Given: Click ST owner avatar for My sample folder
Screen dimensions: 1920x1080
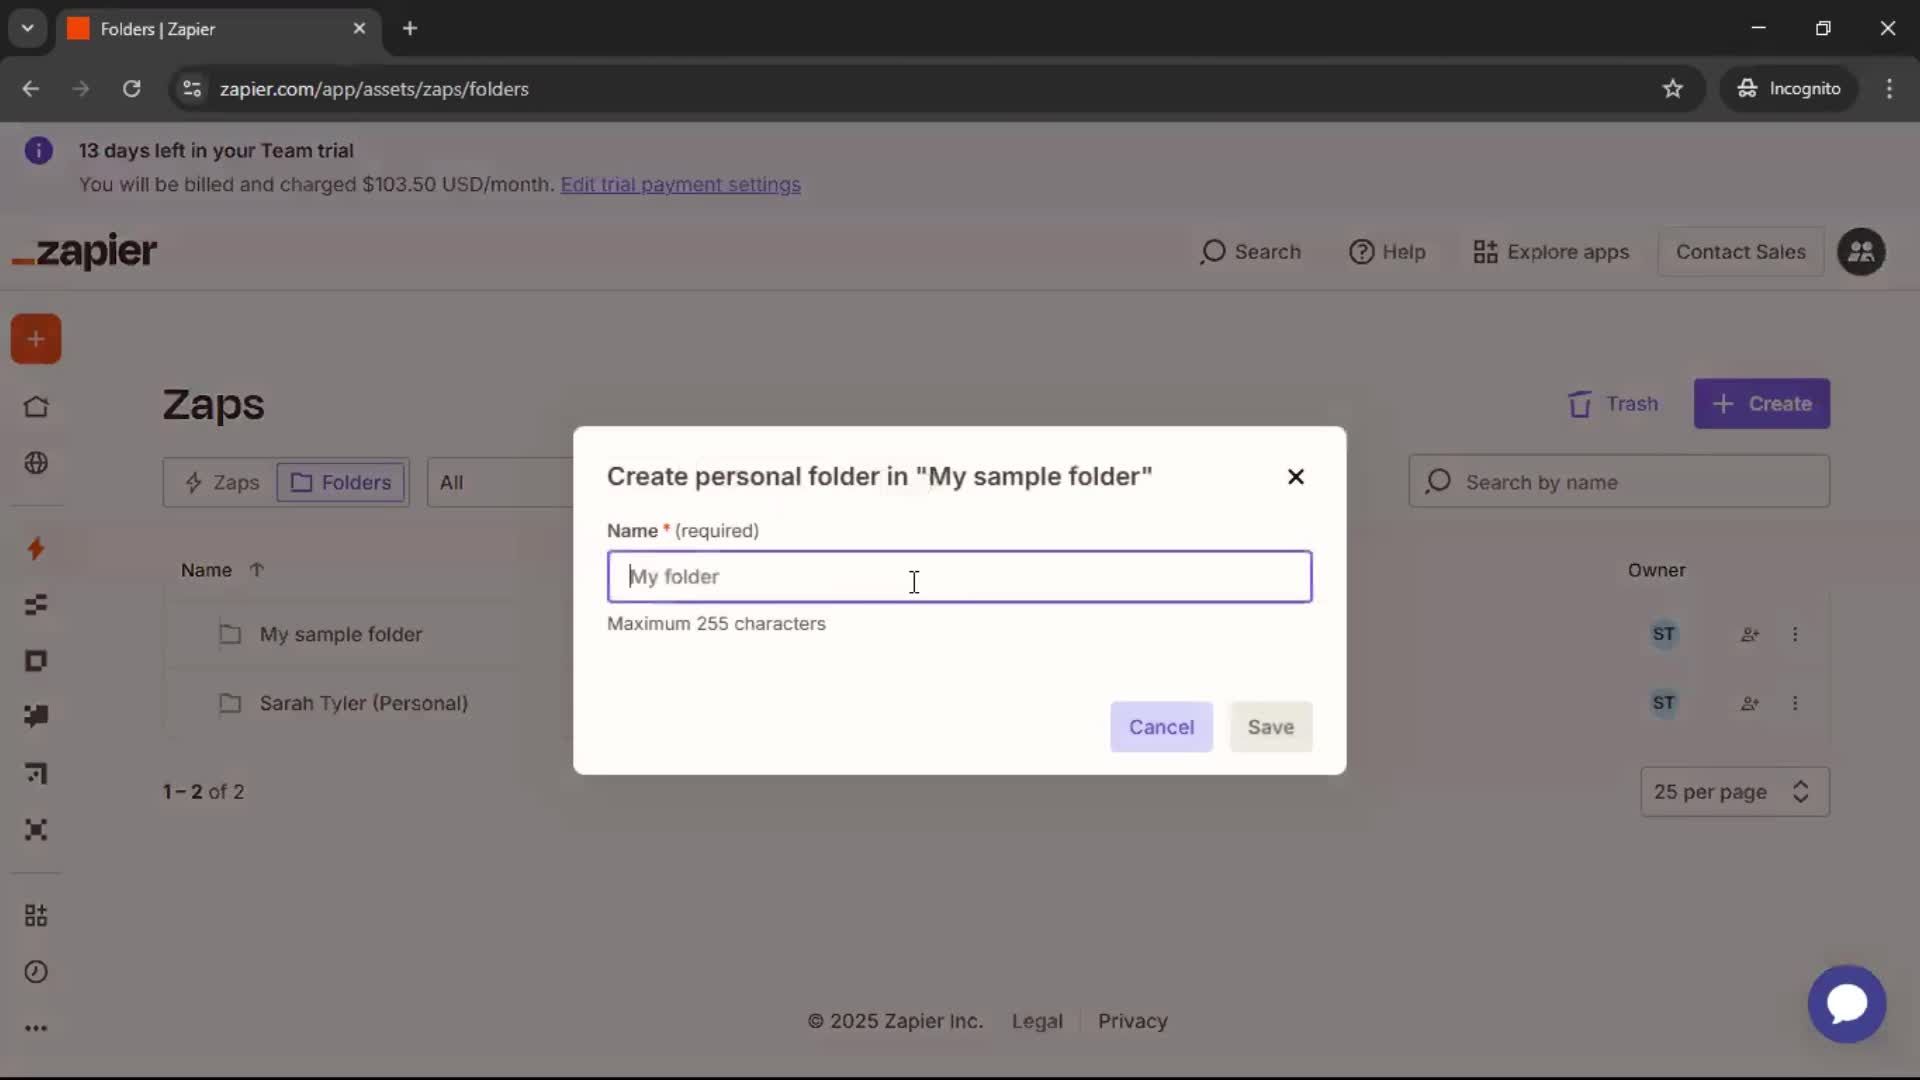Looking at the screenshot, I should click(1663, 634).
